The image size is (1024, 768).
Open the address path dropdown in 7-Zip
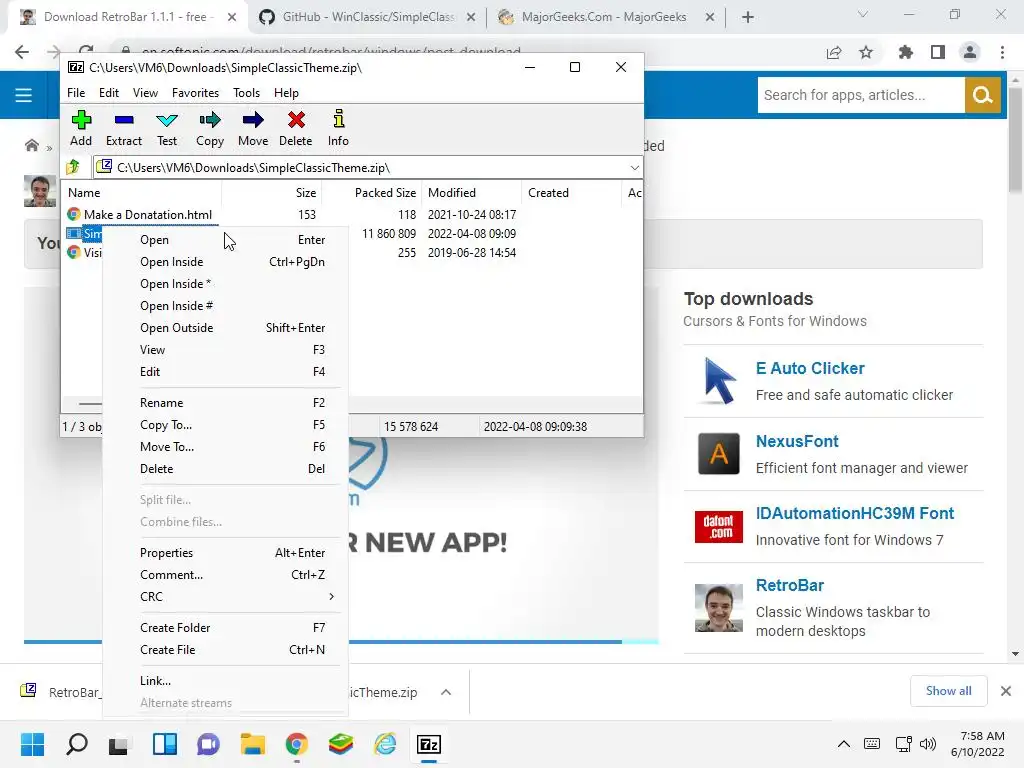(x=634, y=168)
